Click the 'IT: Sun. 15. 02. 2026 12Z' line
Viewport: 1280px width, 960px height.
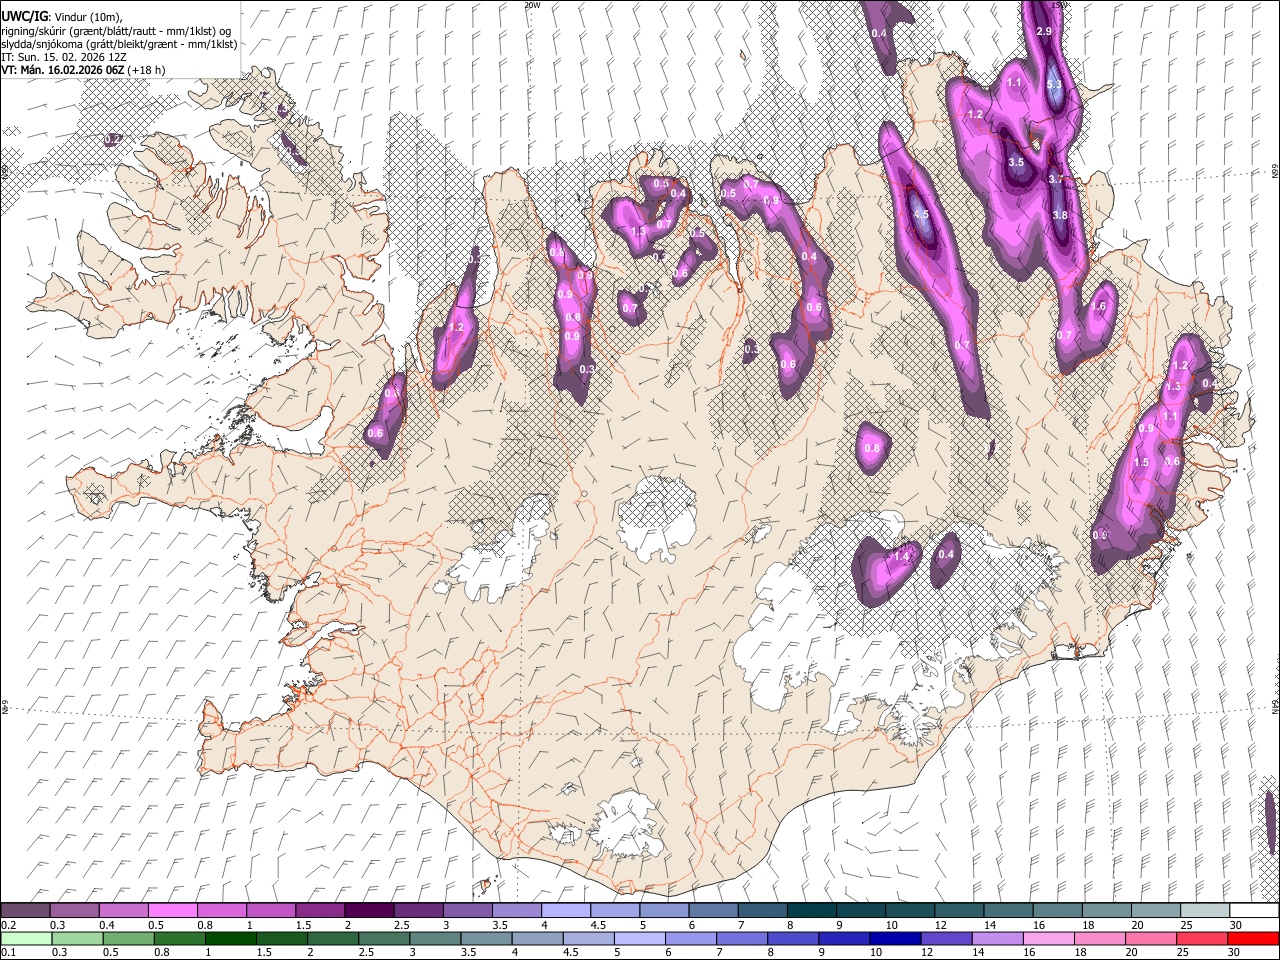pos(63,57)
